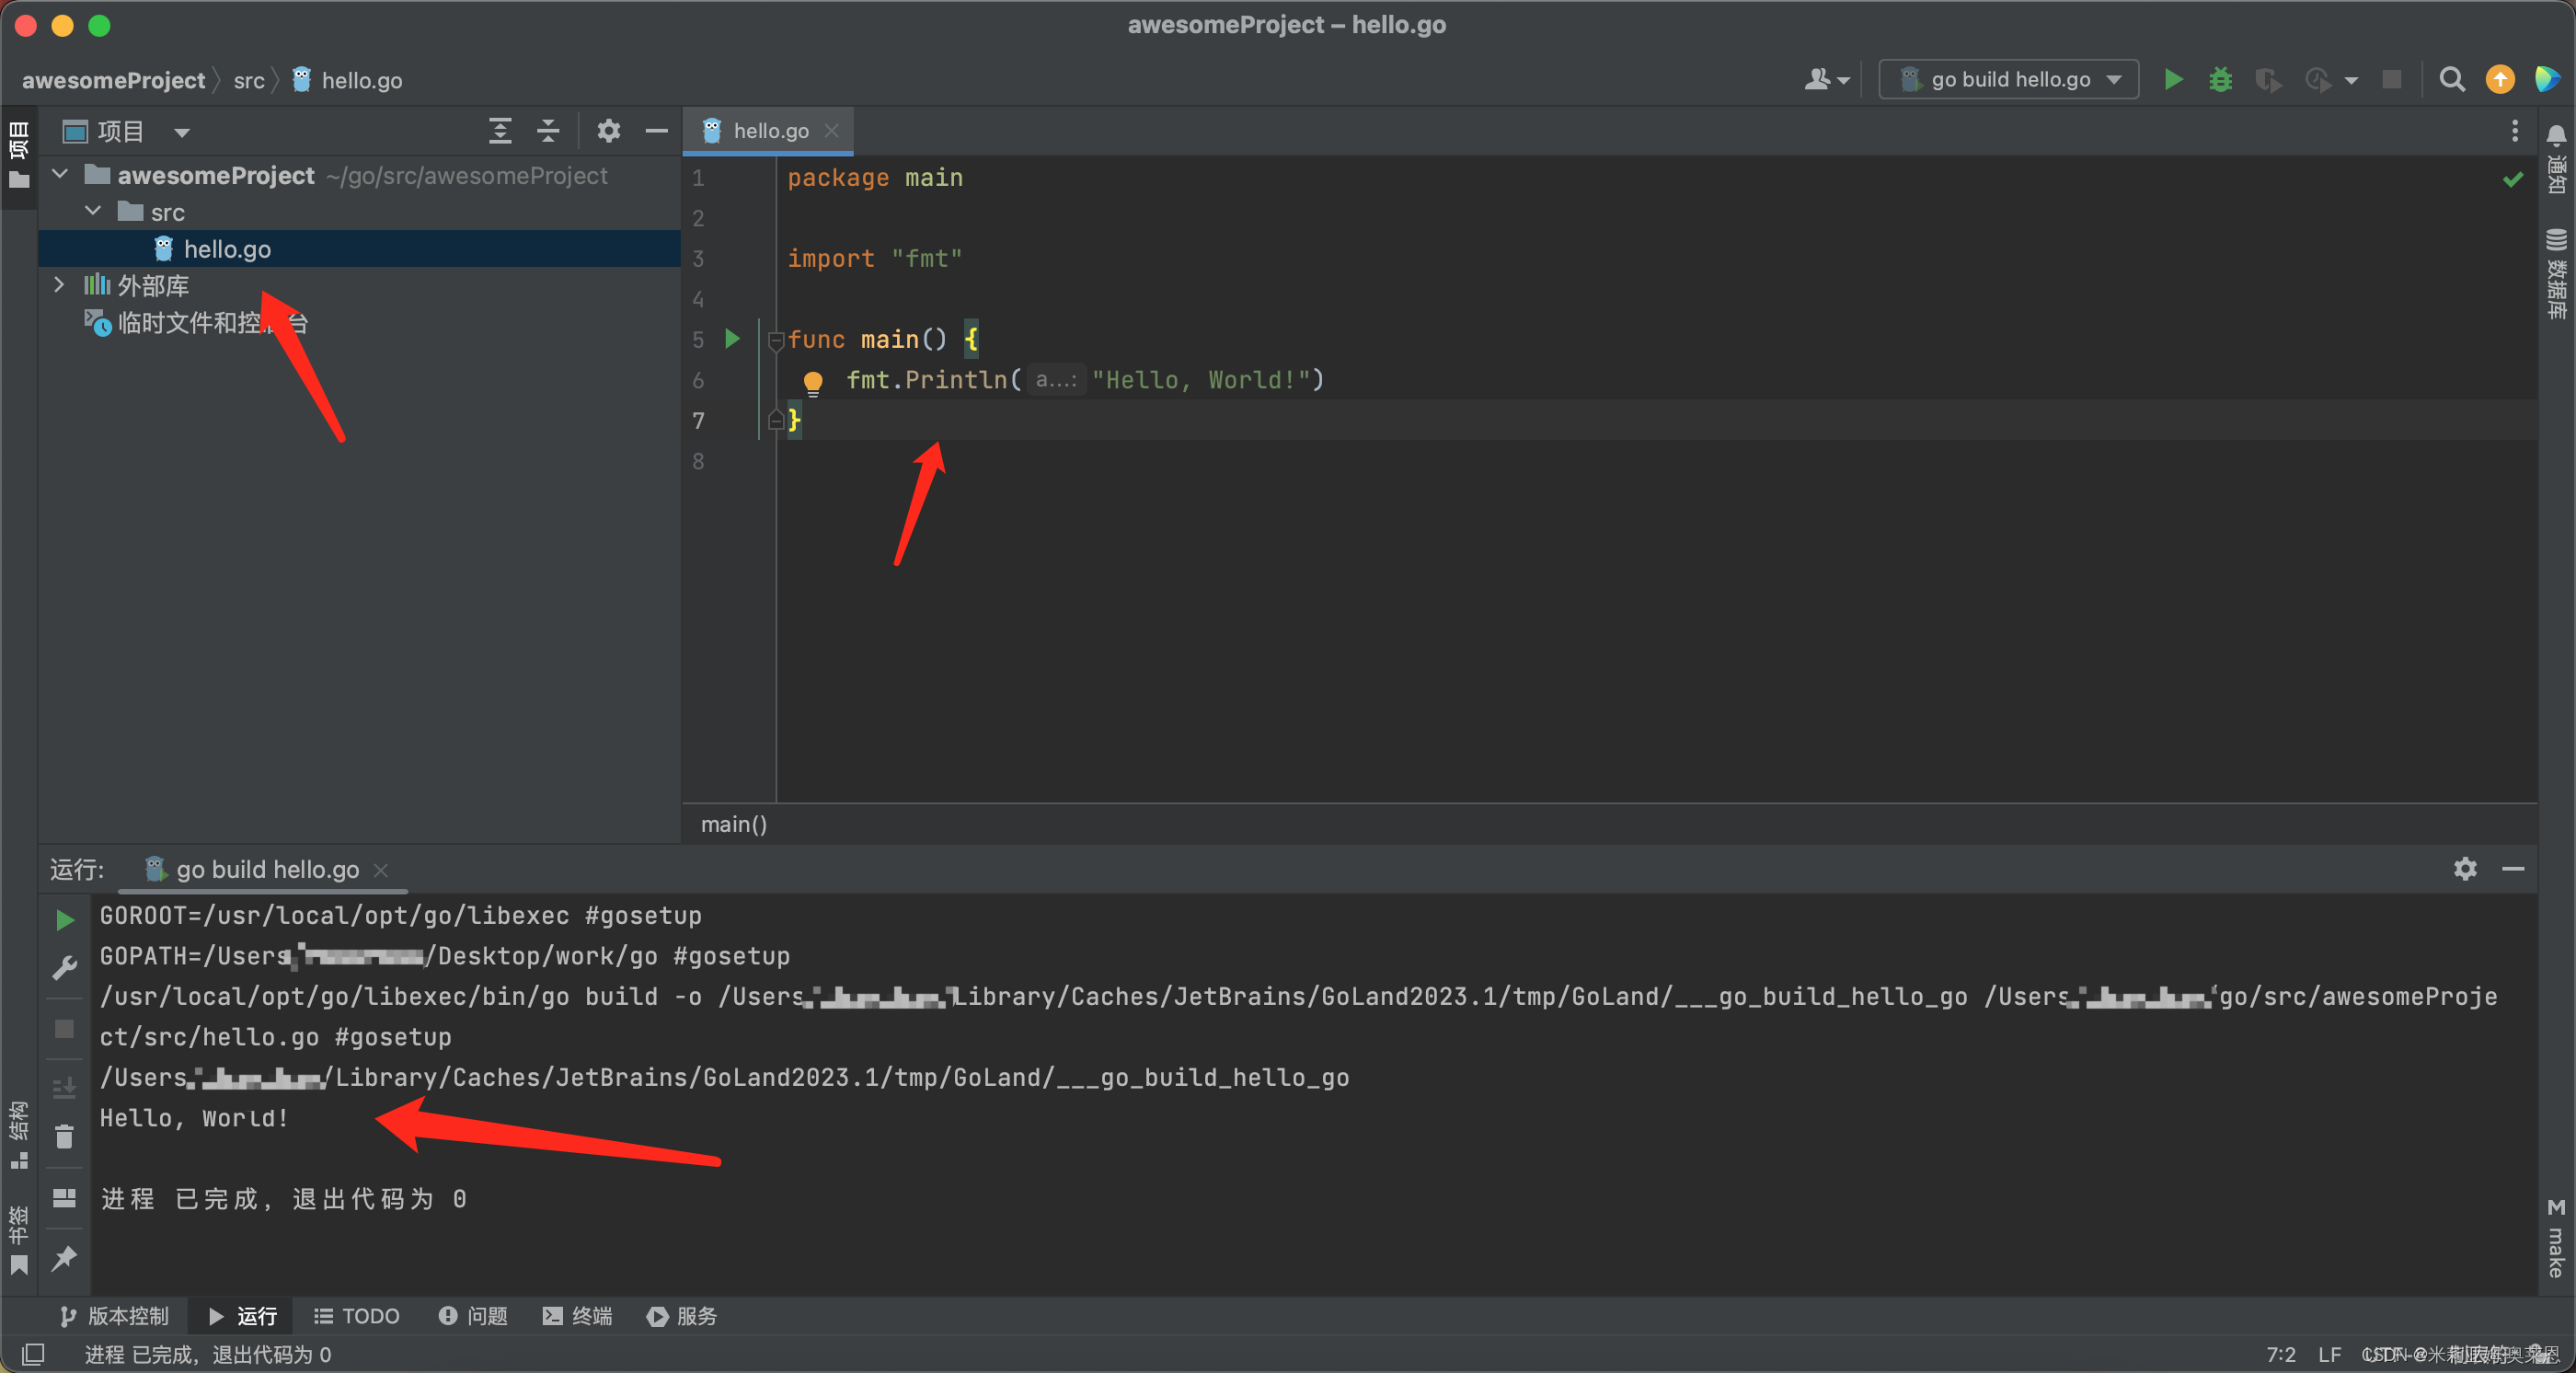Click the pin tab icon in Run panel
Viewport: 2576px width, 1373px height.
point(65,1257)
